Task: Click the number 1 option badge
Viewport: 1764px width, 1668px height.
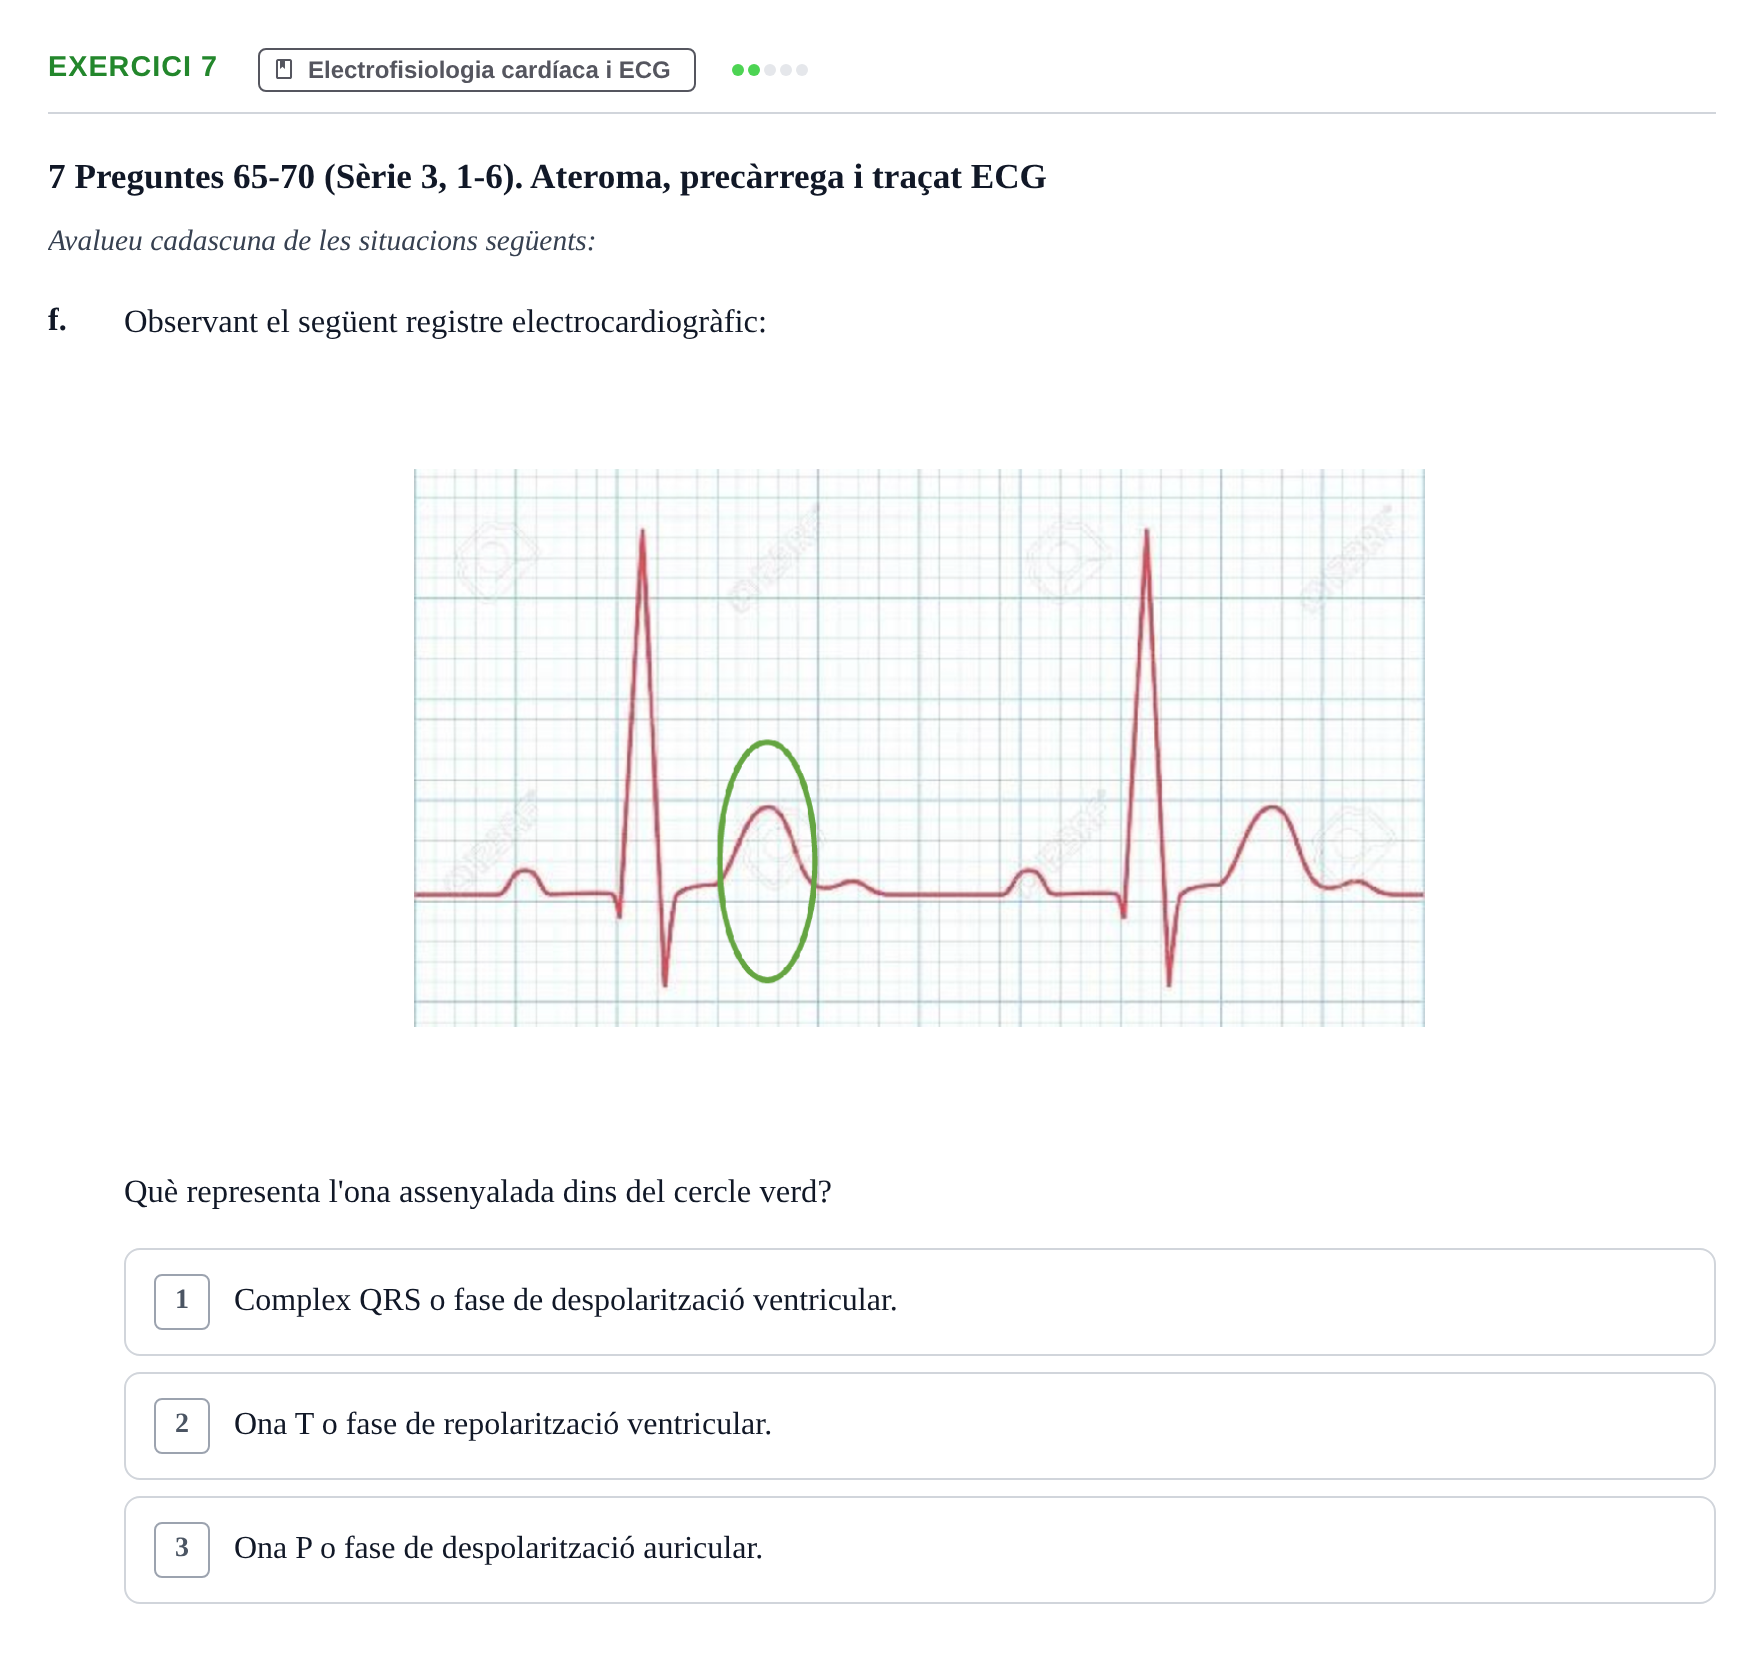Action: pyautogui.click(x=182, y=1302)
